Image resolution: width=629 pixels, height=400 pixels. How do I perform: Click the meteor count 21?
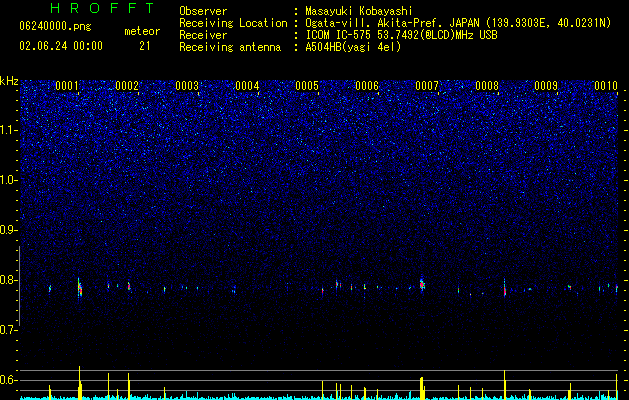tap(144, 46)
